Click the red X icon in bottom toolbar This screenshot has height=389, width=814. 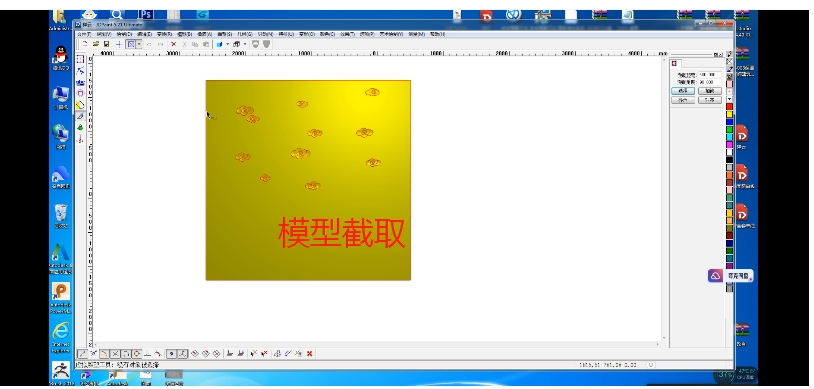(x=310, y=354)
